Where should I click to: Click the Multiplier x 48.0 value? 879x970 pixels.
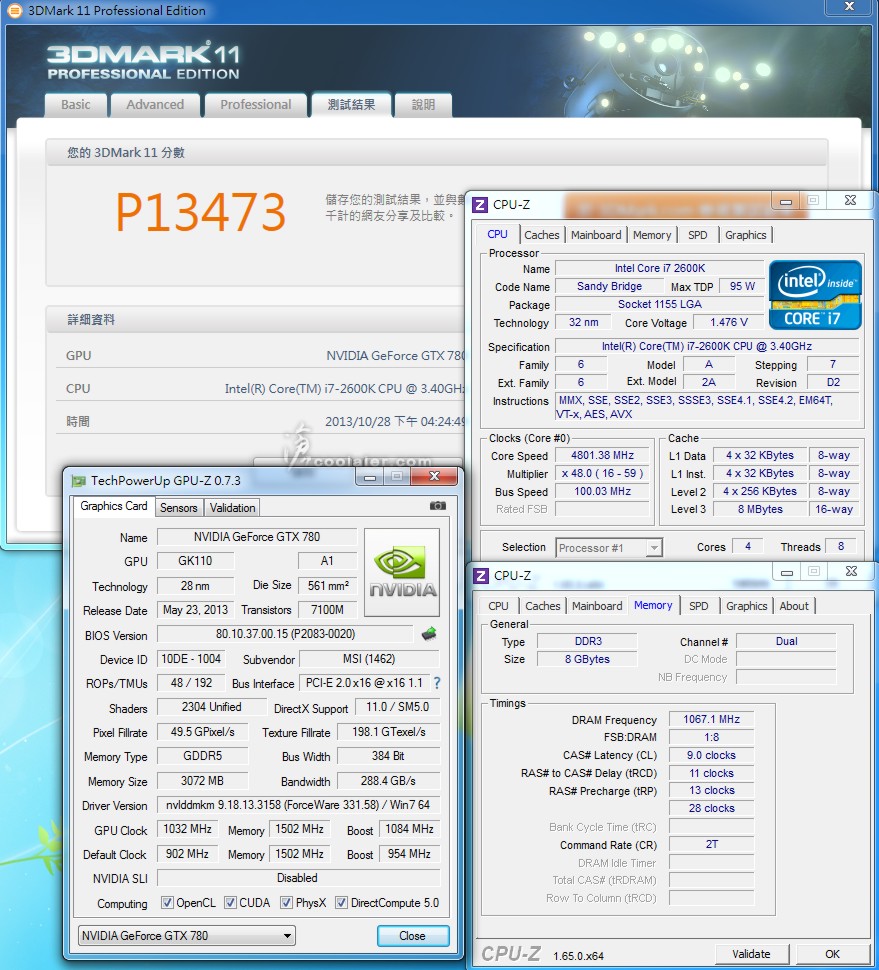[x=602, y=473]
